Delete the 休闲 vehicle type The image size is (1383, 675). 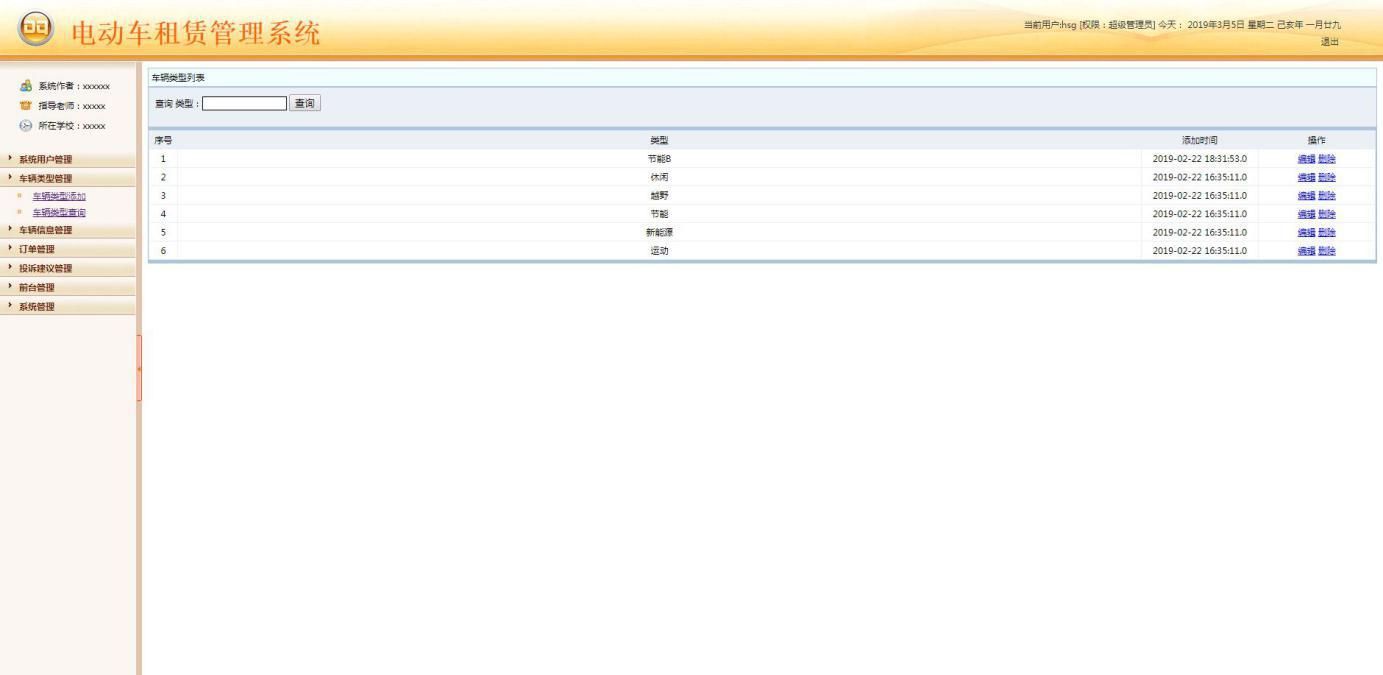pyautogui.click(x=1327, y=177)
